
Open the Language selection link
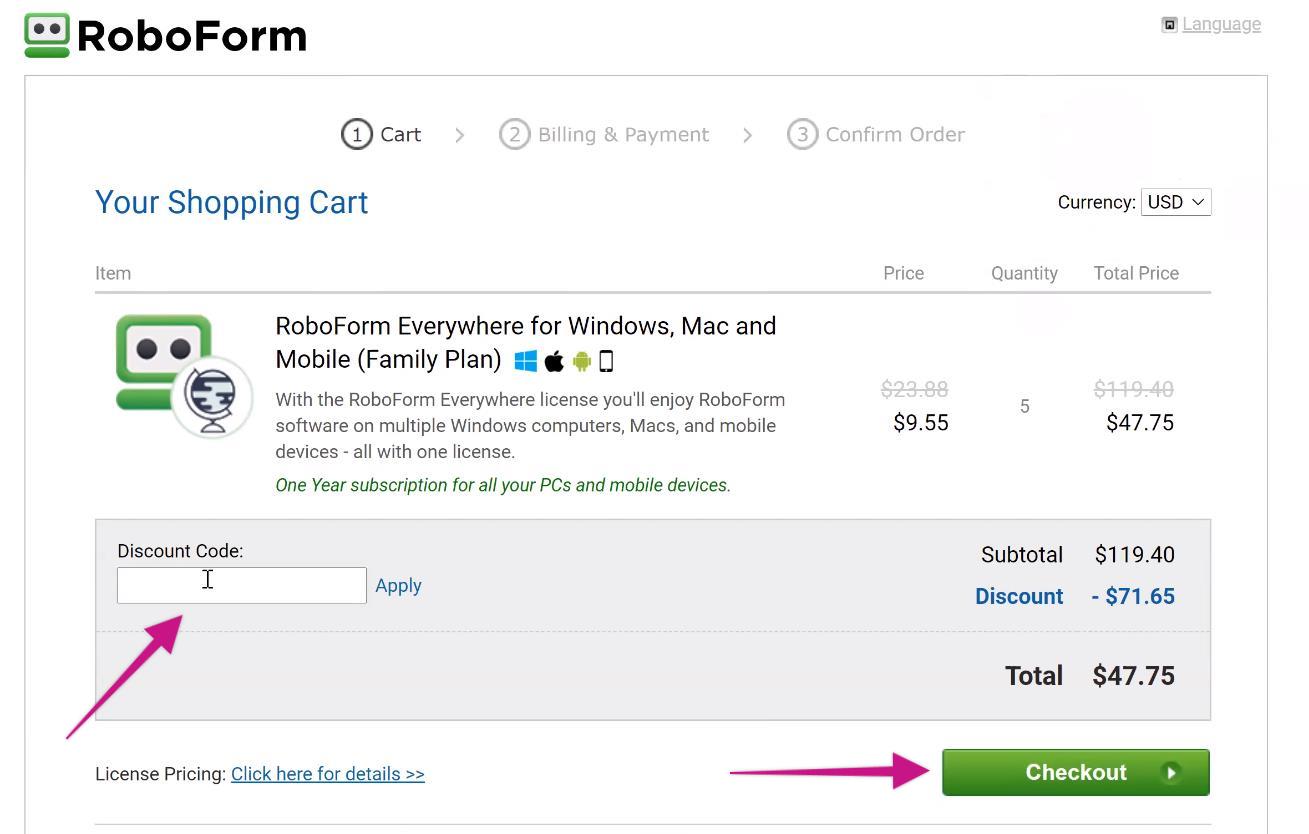(1220, 24)
